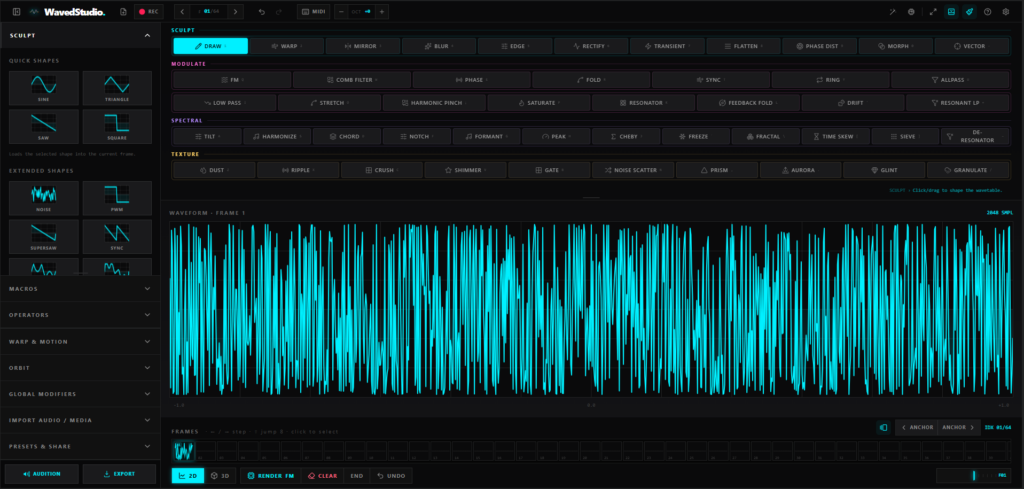Switch to 2D waveform view
1024x489 pixels.
click(188, 476)
